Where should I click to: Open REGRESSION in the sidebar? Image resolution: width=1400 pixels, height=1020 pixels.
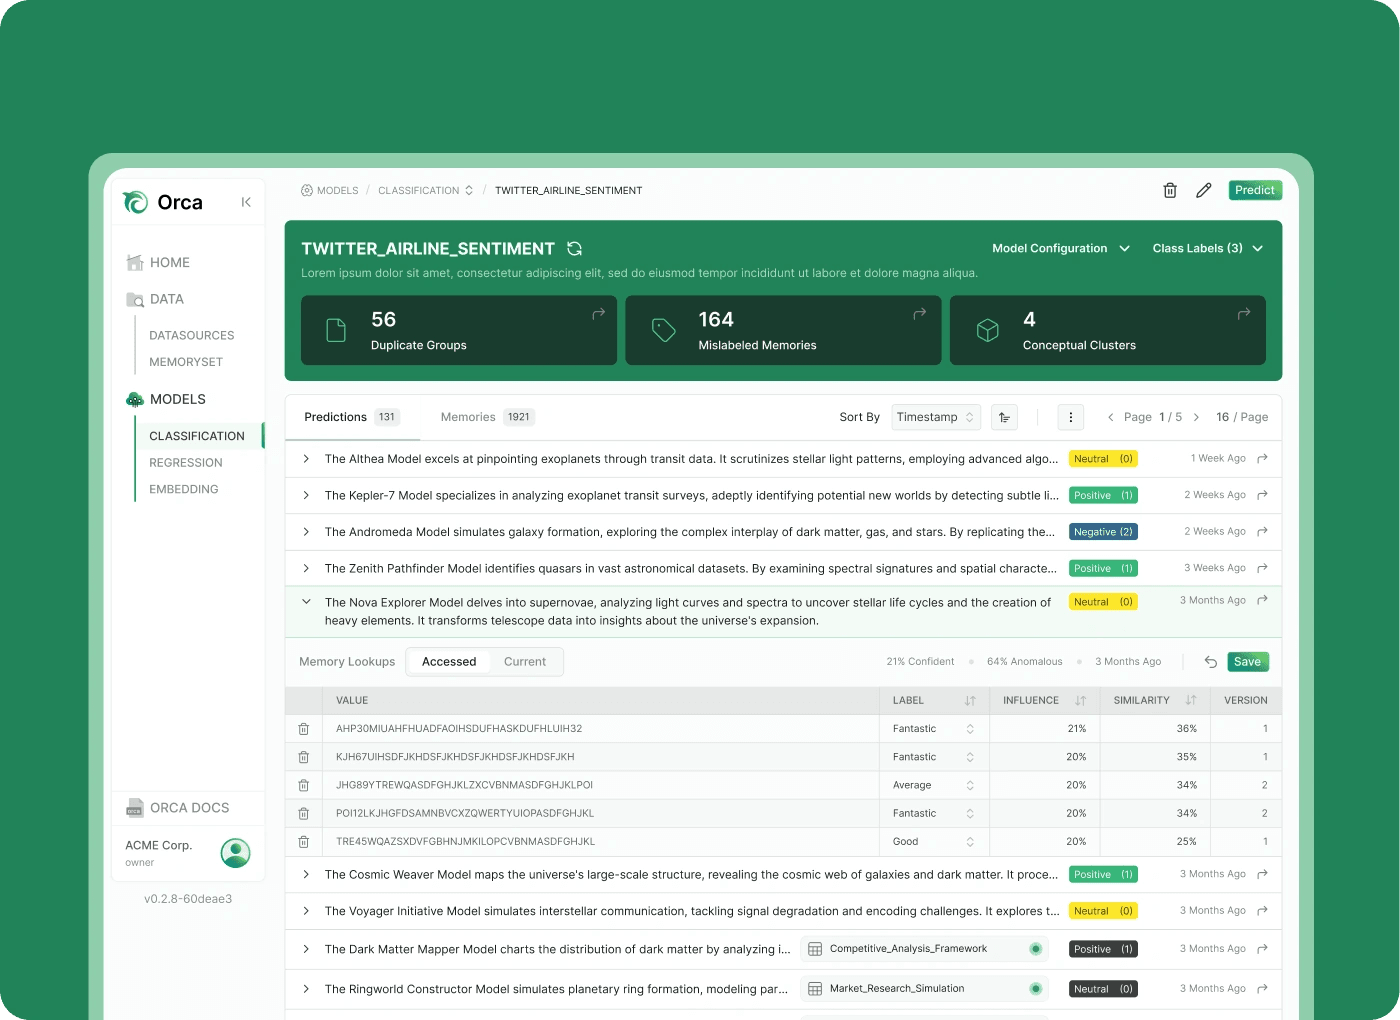(186, 463)
